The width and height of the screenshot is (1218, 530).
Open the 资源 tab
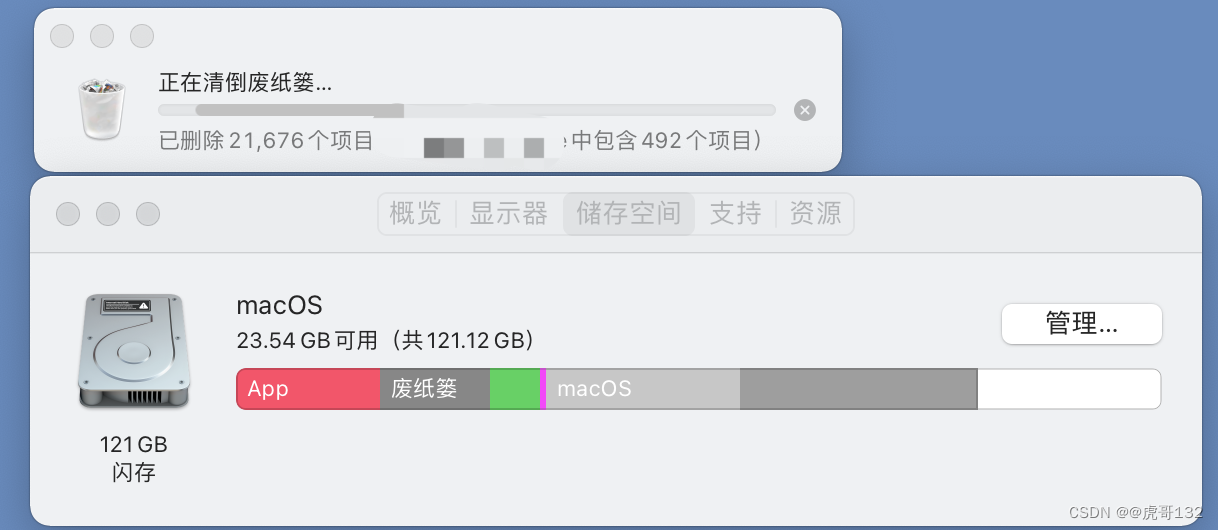tap(815, 213)
